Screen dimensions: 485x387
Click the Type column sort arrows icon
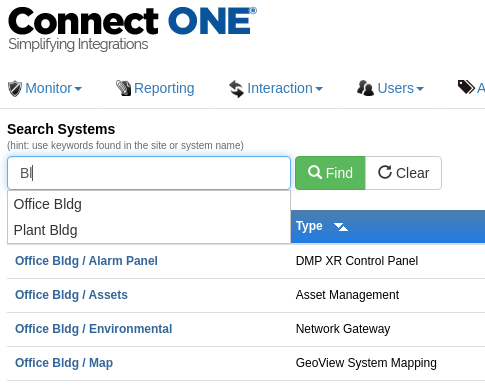coord(341,227)
